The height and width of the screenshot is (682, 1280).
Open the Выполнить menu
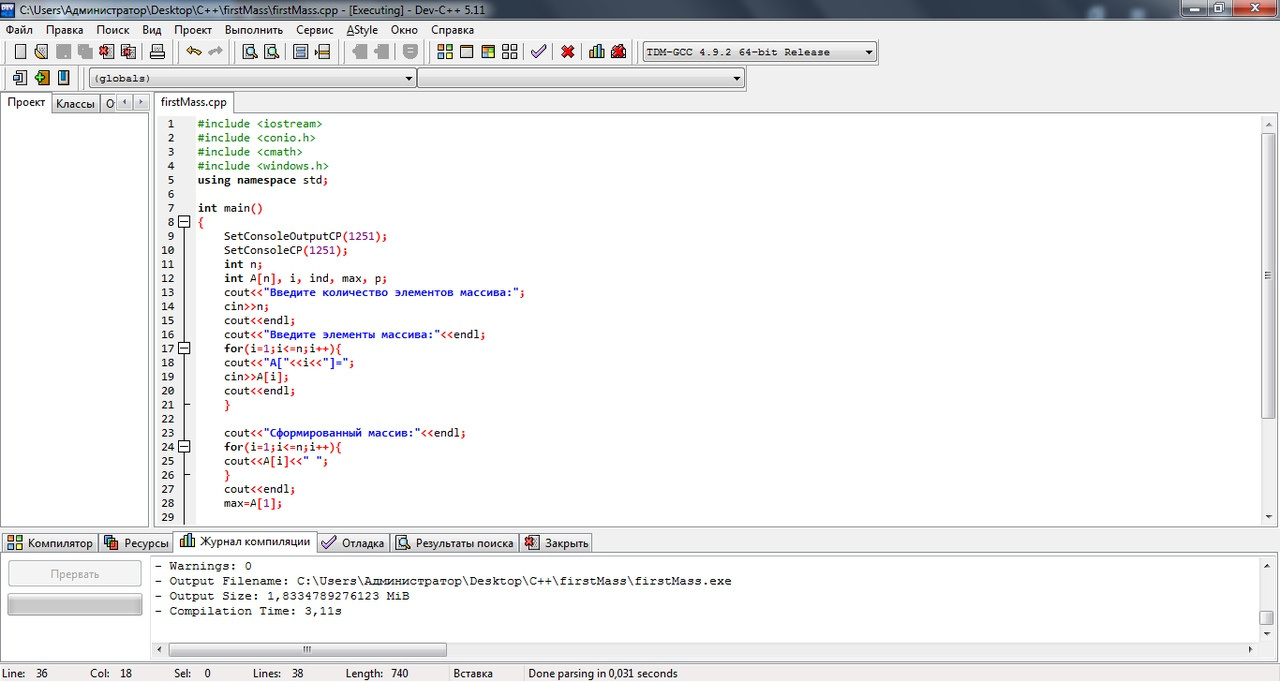click(254, 30)
